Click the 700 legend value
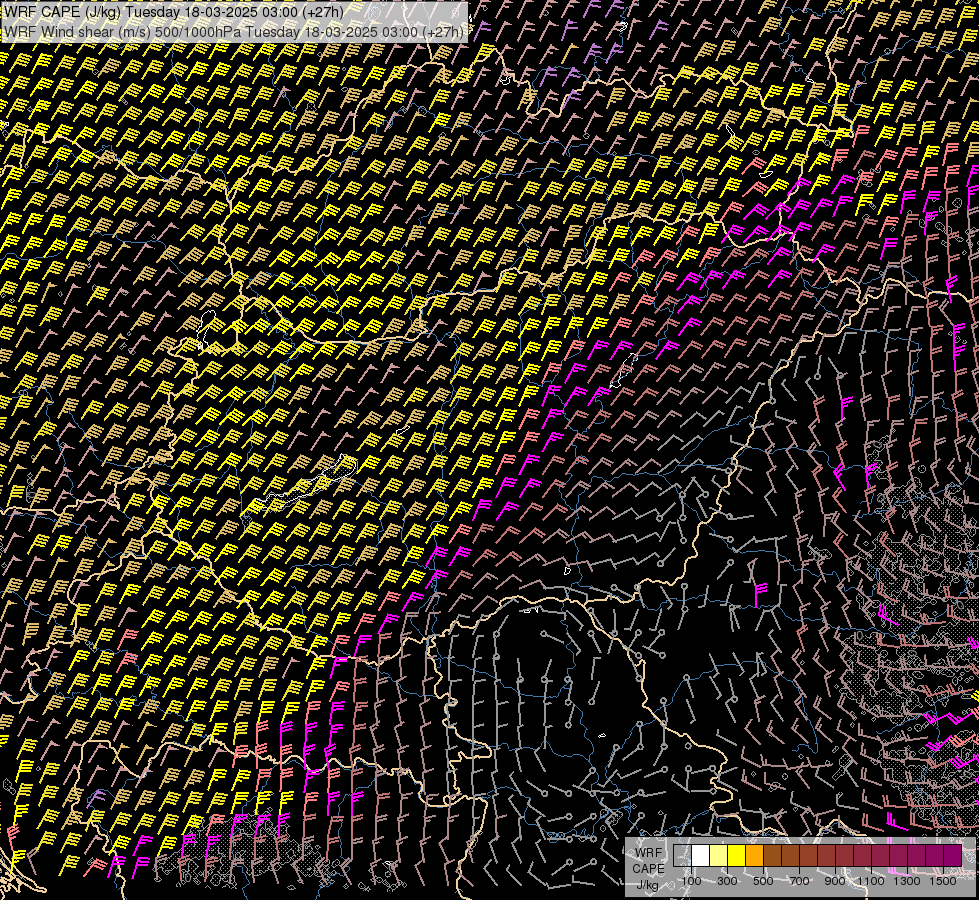This screenshot has width=979, height=900. pos(799,881)
